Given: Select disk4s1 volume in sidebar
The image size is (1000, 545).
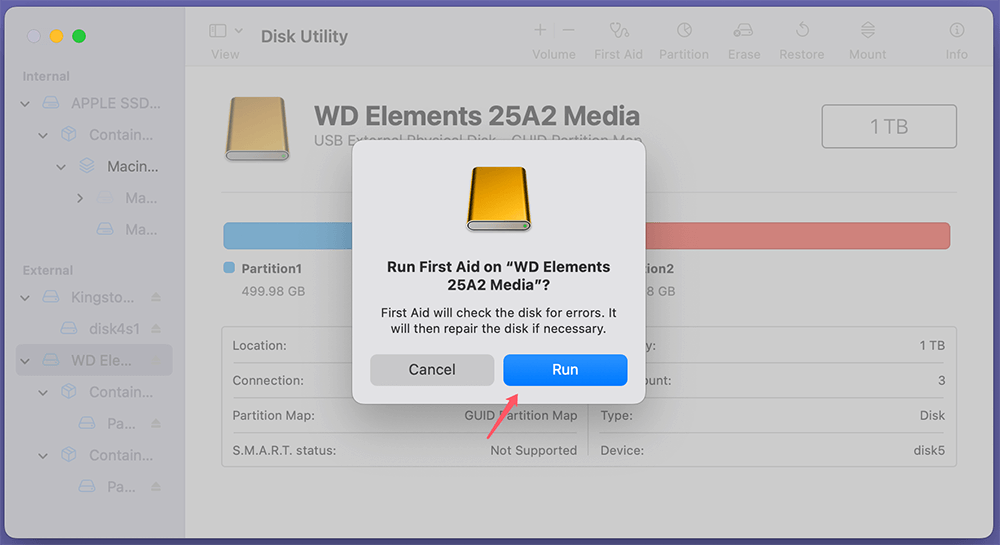Looking at the screenshot, I should click(114, 329).
